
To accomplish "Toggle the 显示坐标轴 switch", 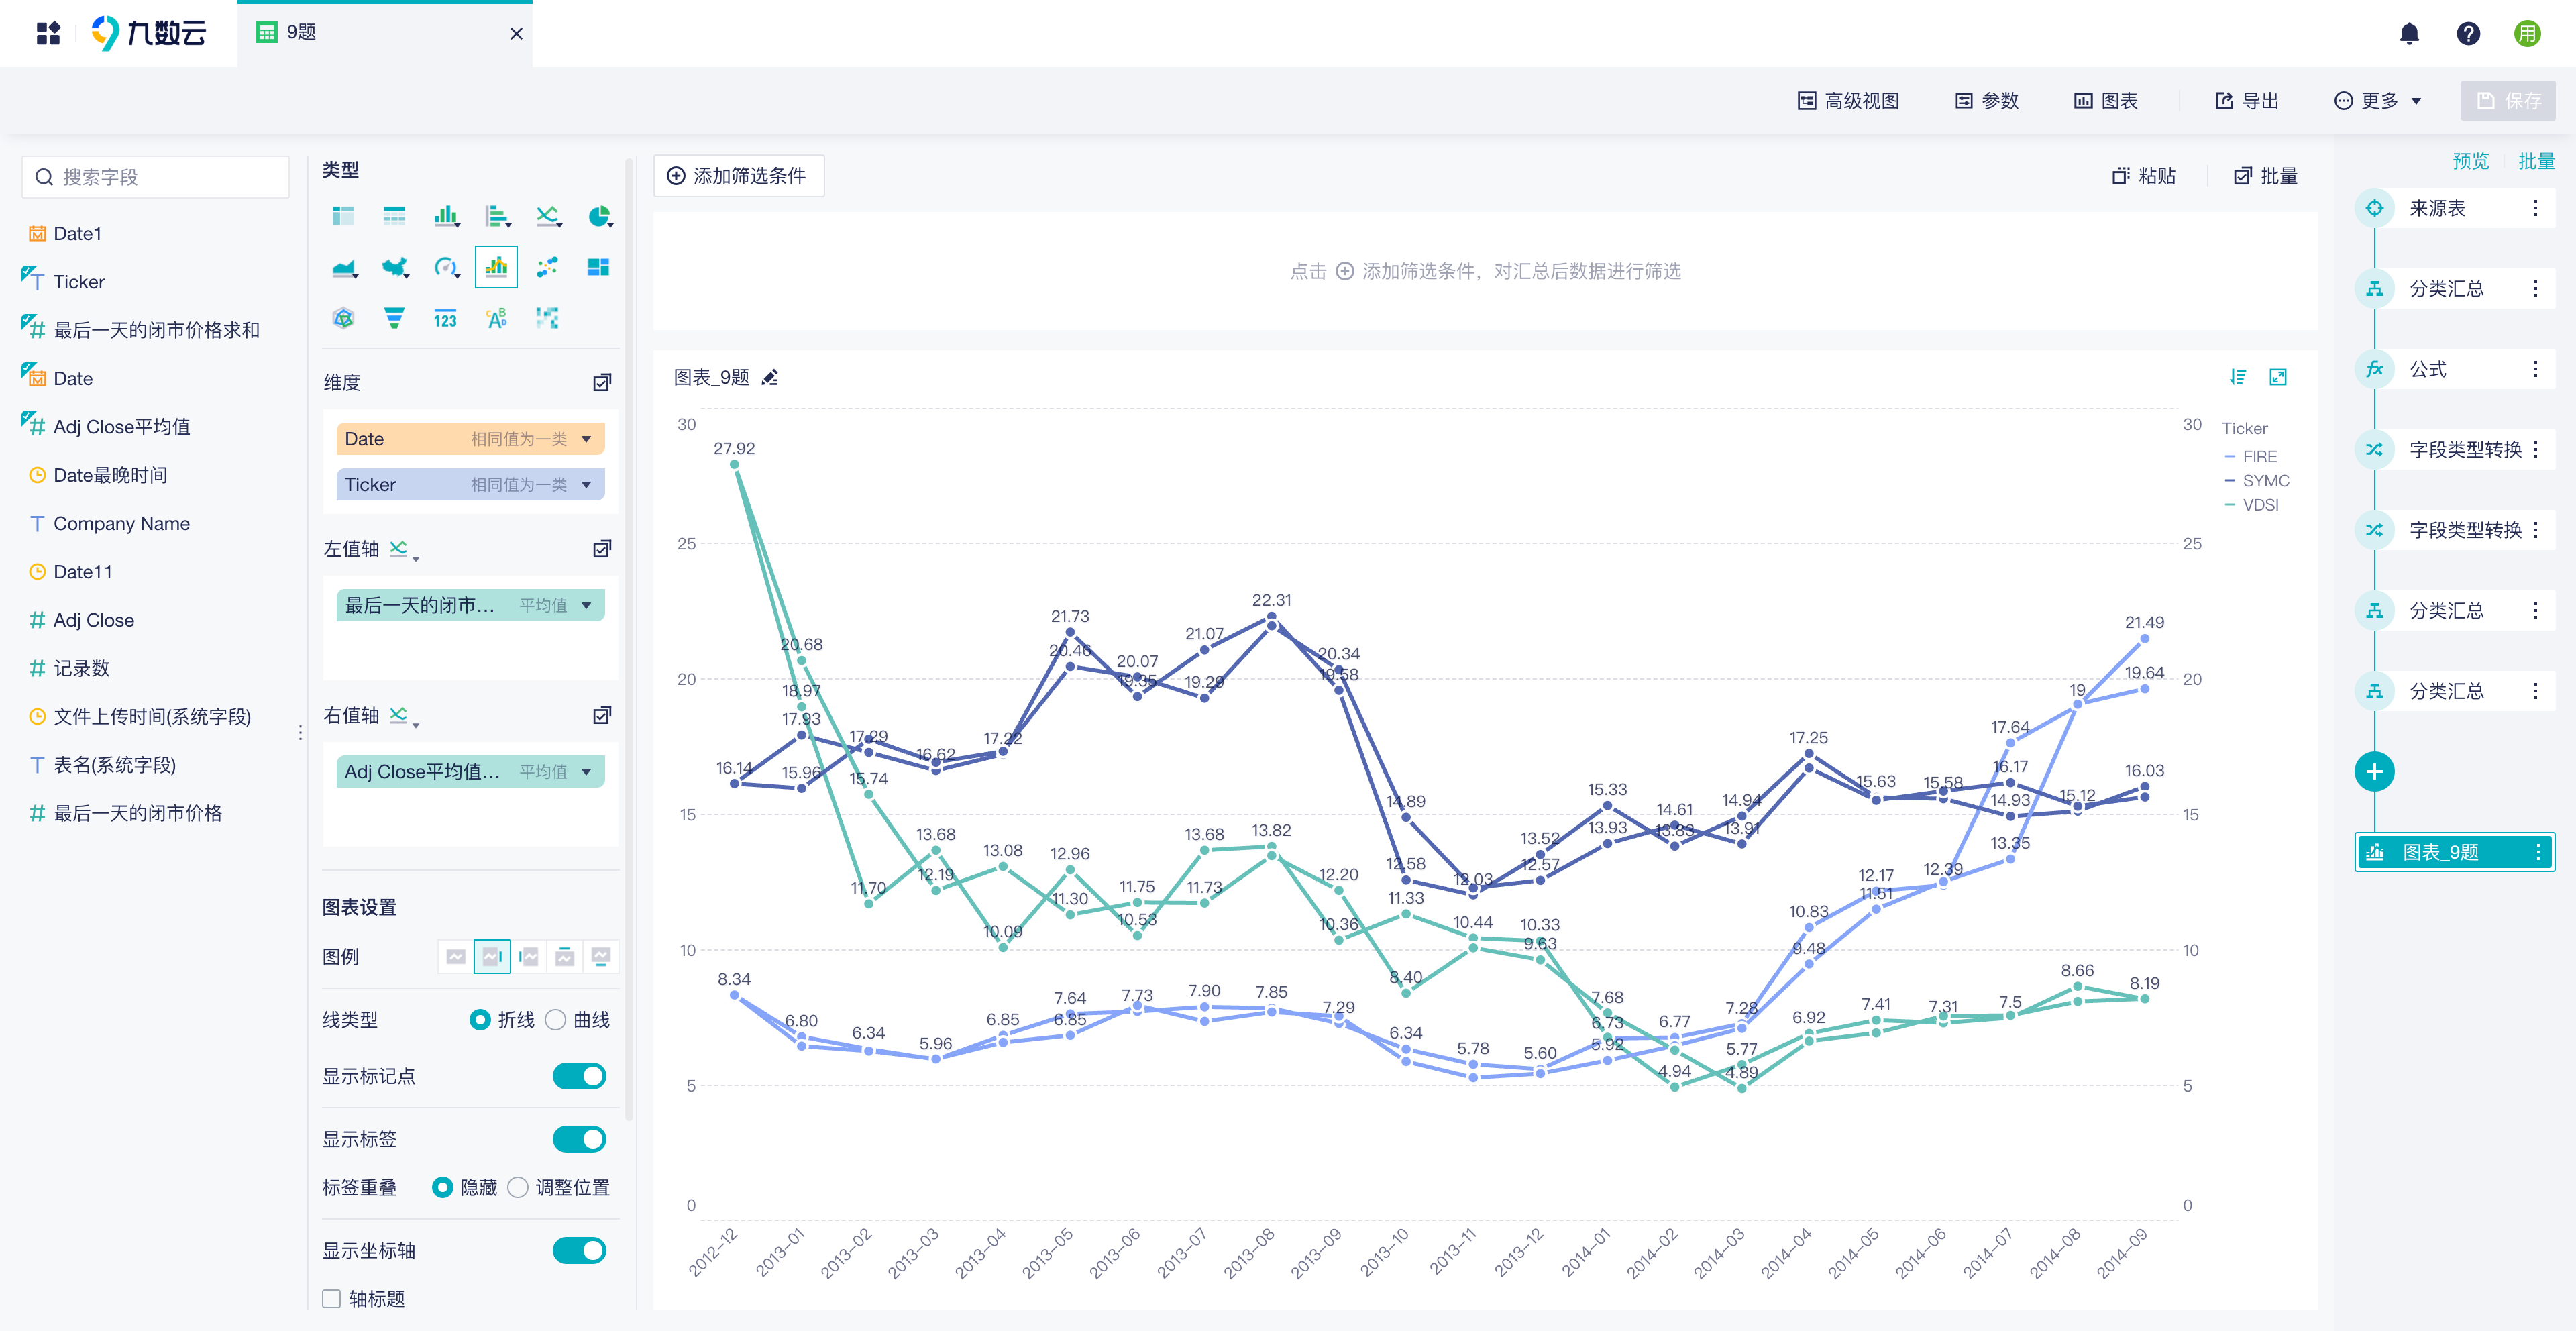I will tap(579, 1250).
